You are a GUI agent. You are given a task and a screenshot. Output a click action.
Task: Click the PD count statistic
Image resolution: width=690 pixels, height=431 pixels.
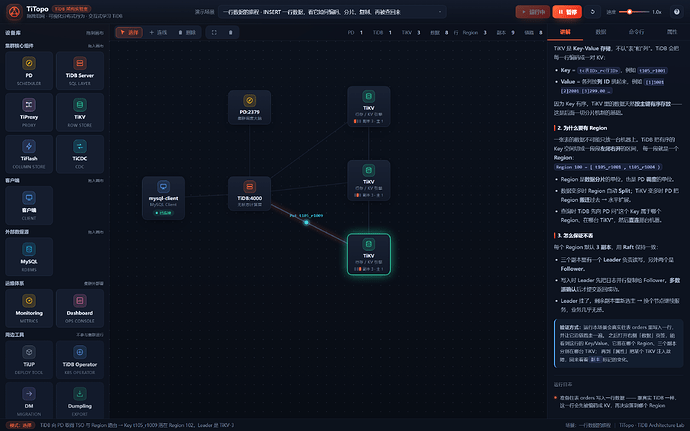355,33
